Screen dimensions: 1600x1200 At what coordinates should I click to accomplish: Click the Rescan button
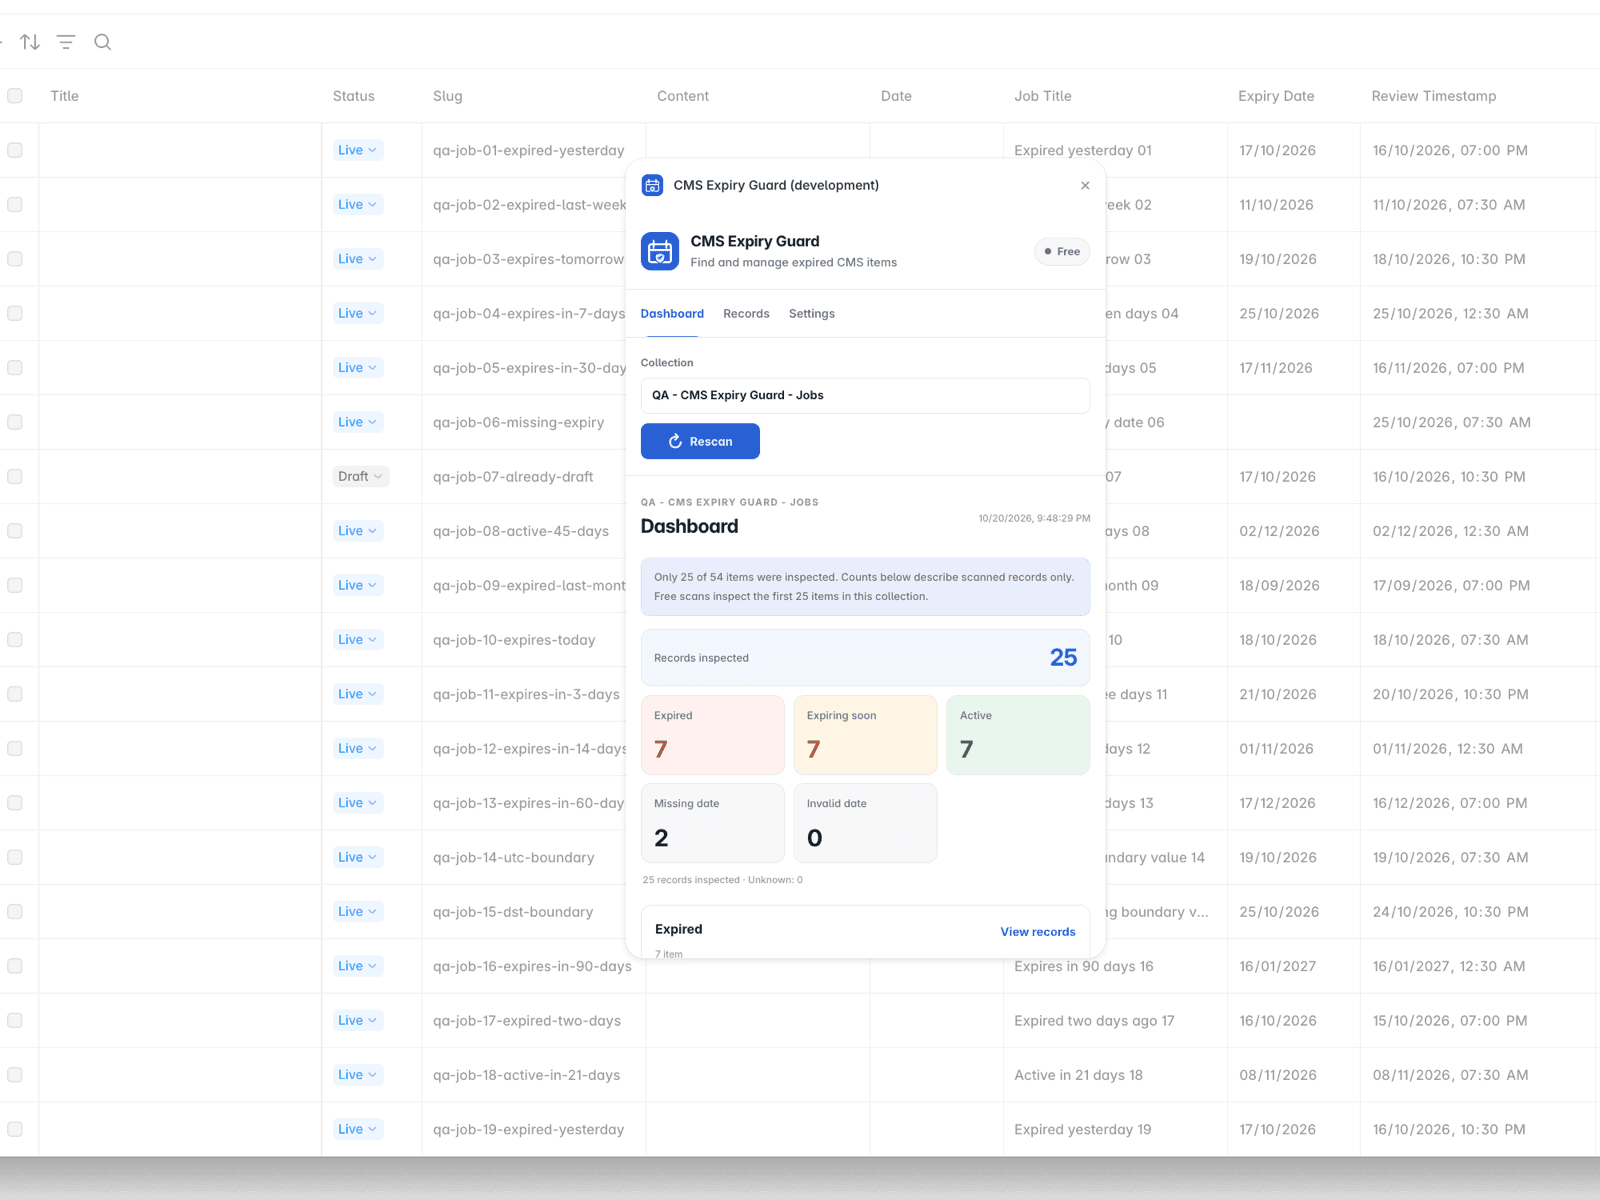[x=700, y=441]
